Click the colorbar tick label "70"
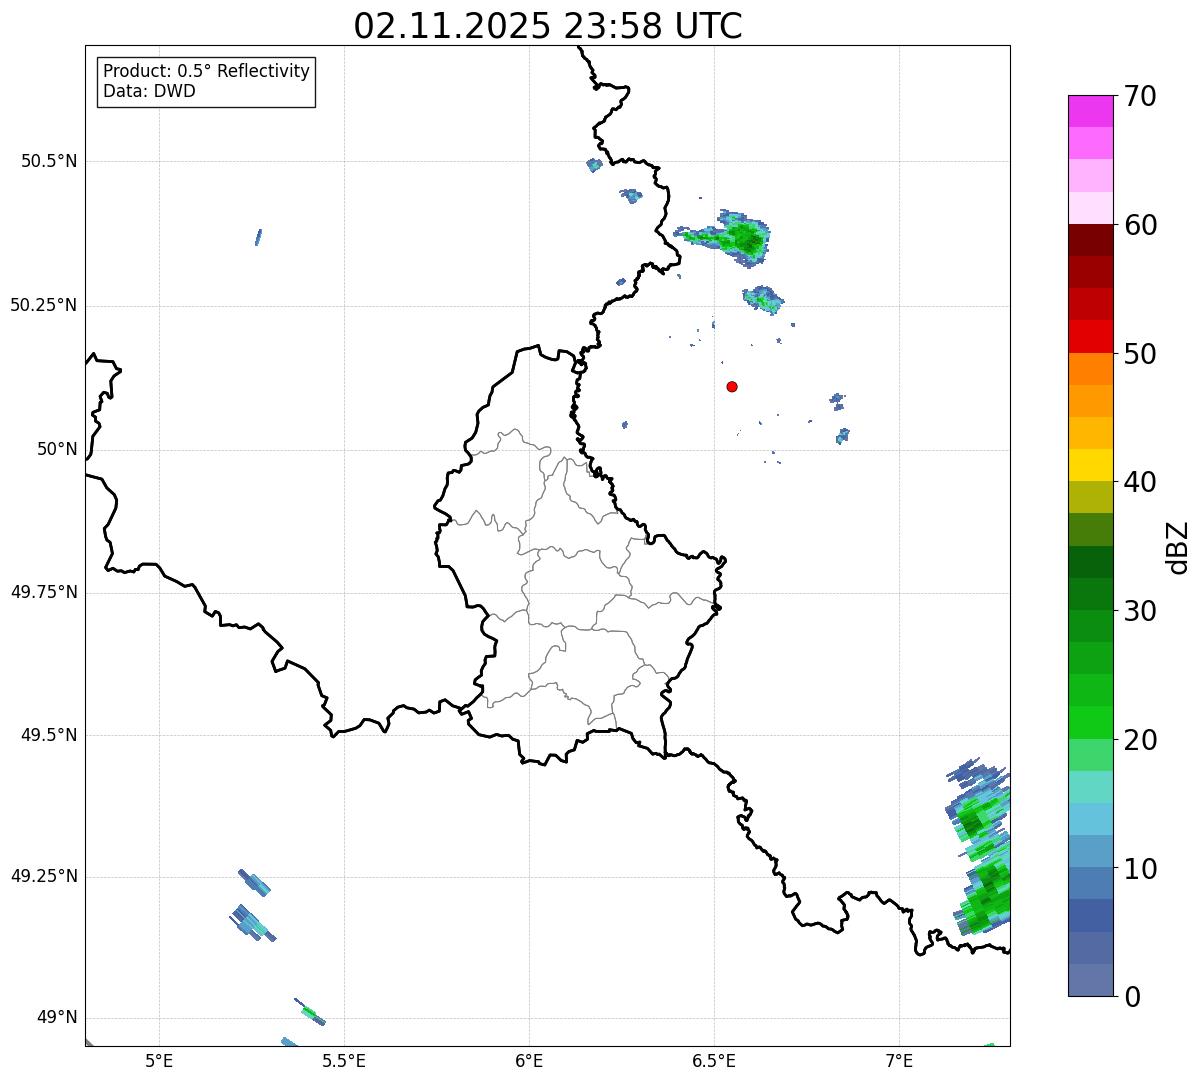Image resolution: width=1202 pixels, height=1081 pixels. tap(1139, 97)
